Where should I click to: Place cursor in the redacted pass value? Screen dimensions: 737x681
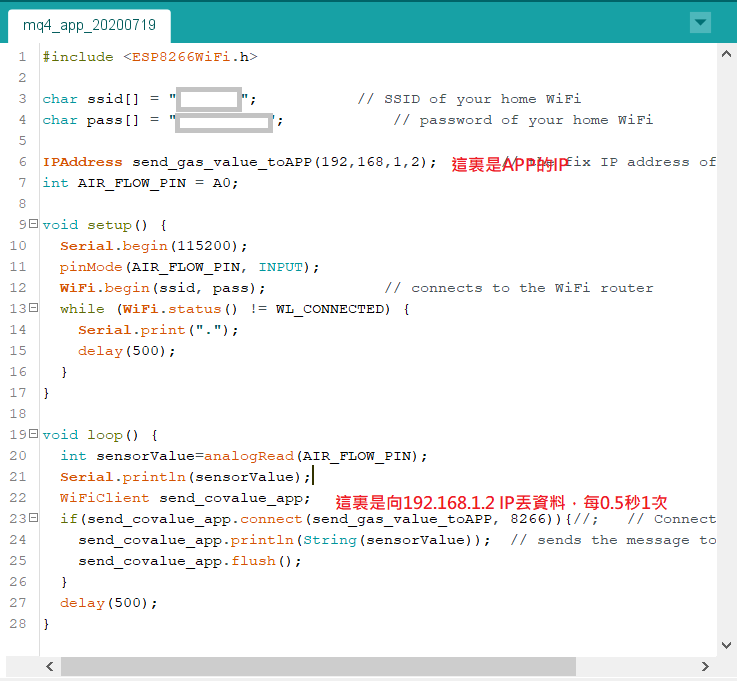[x=225, y=121]
